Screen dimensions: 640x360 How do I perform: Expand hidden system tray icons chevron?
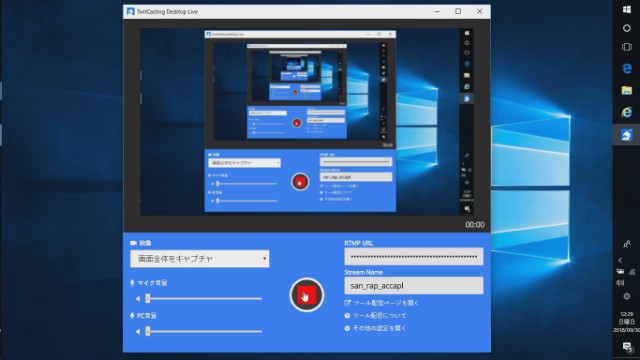tap(620, 260)
